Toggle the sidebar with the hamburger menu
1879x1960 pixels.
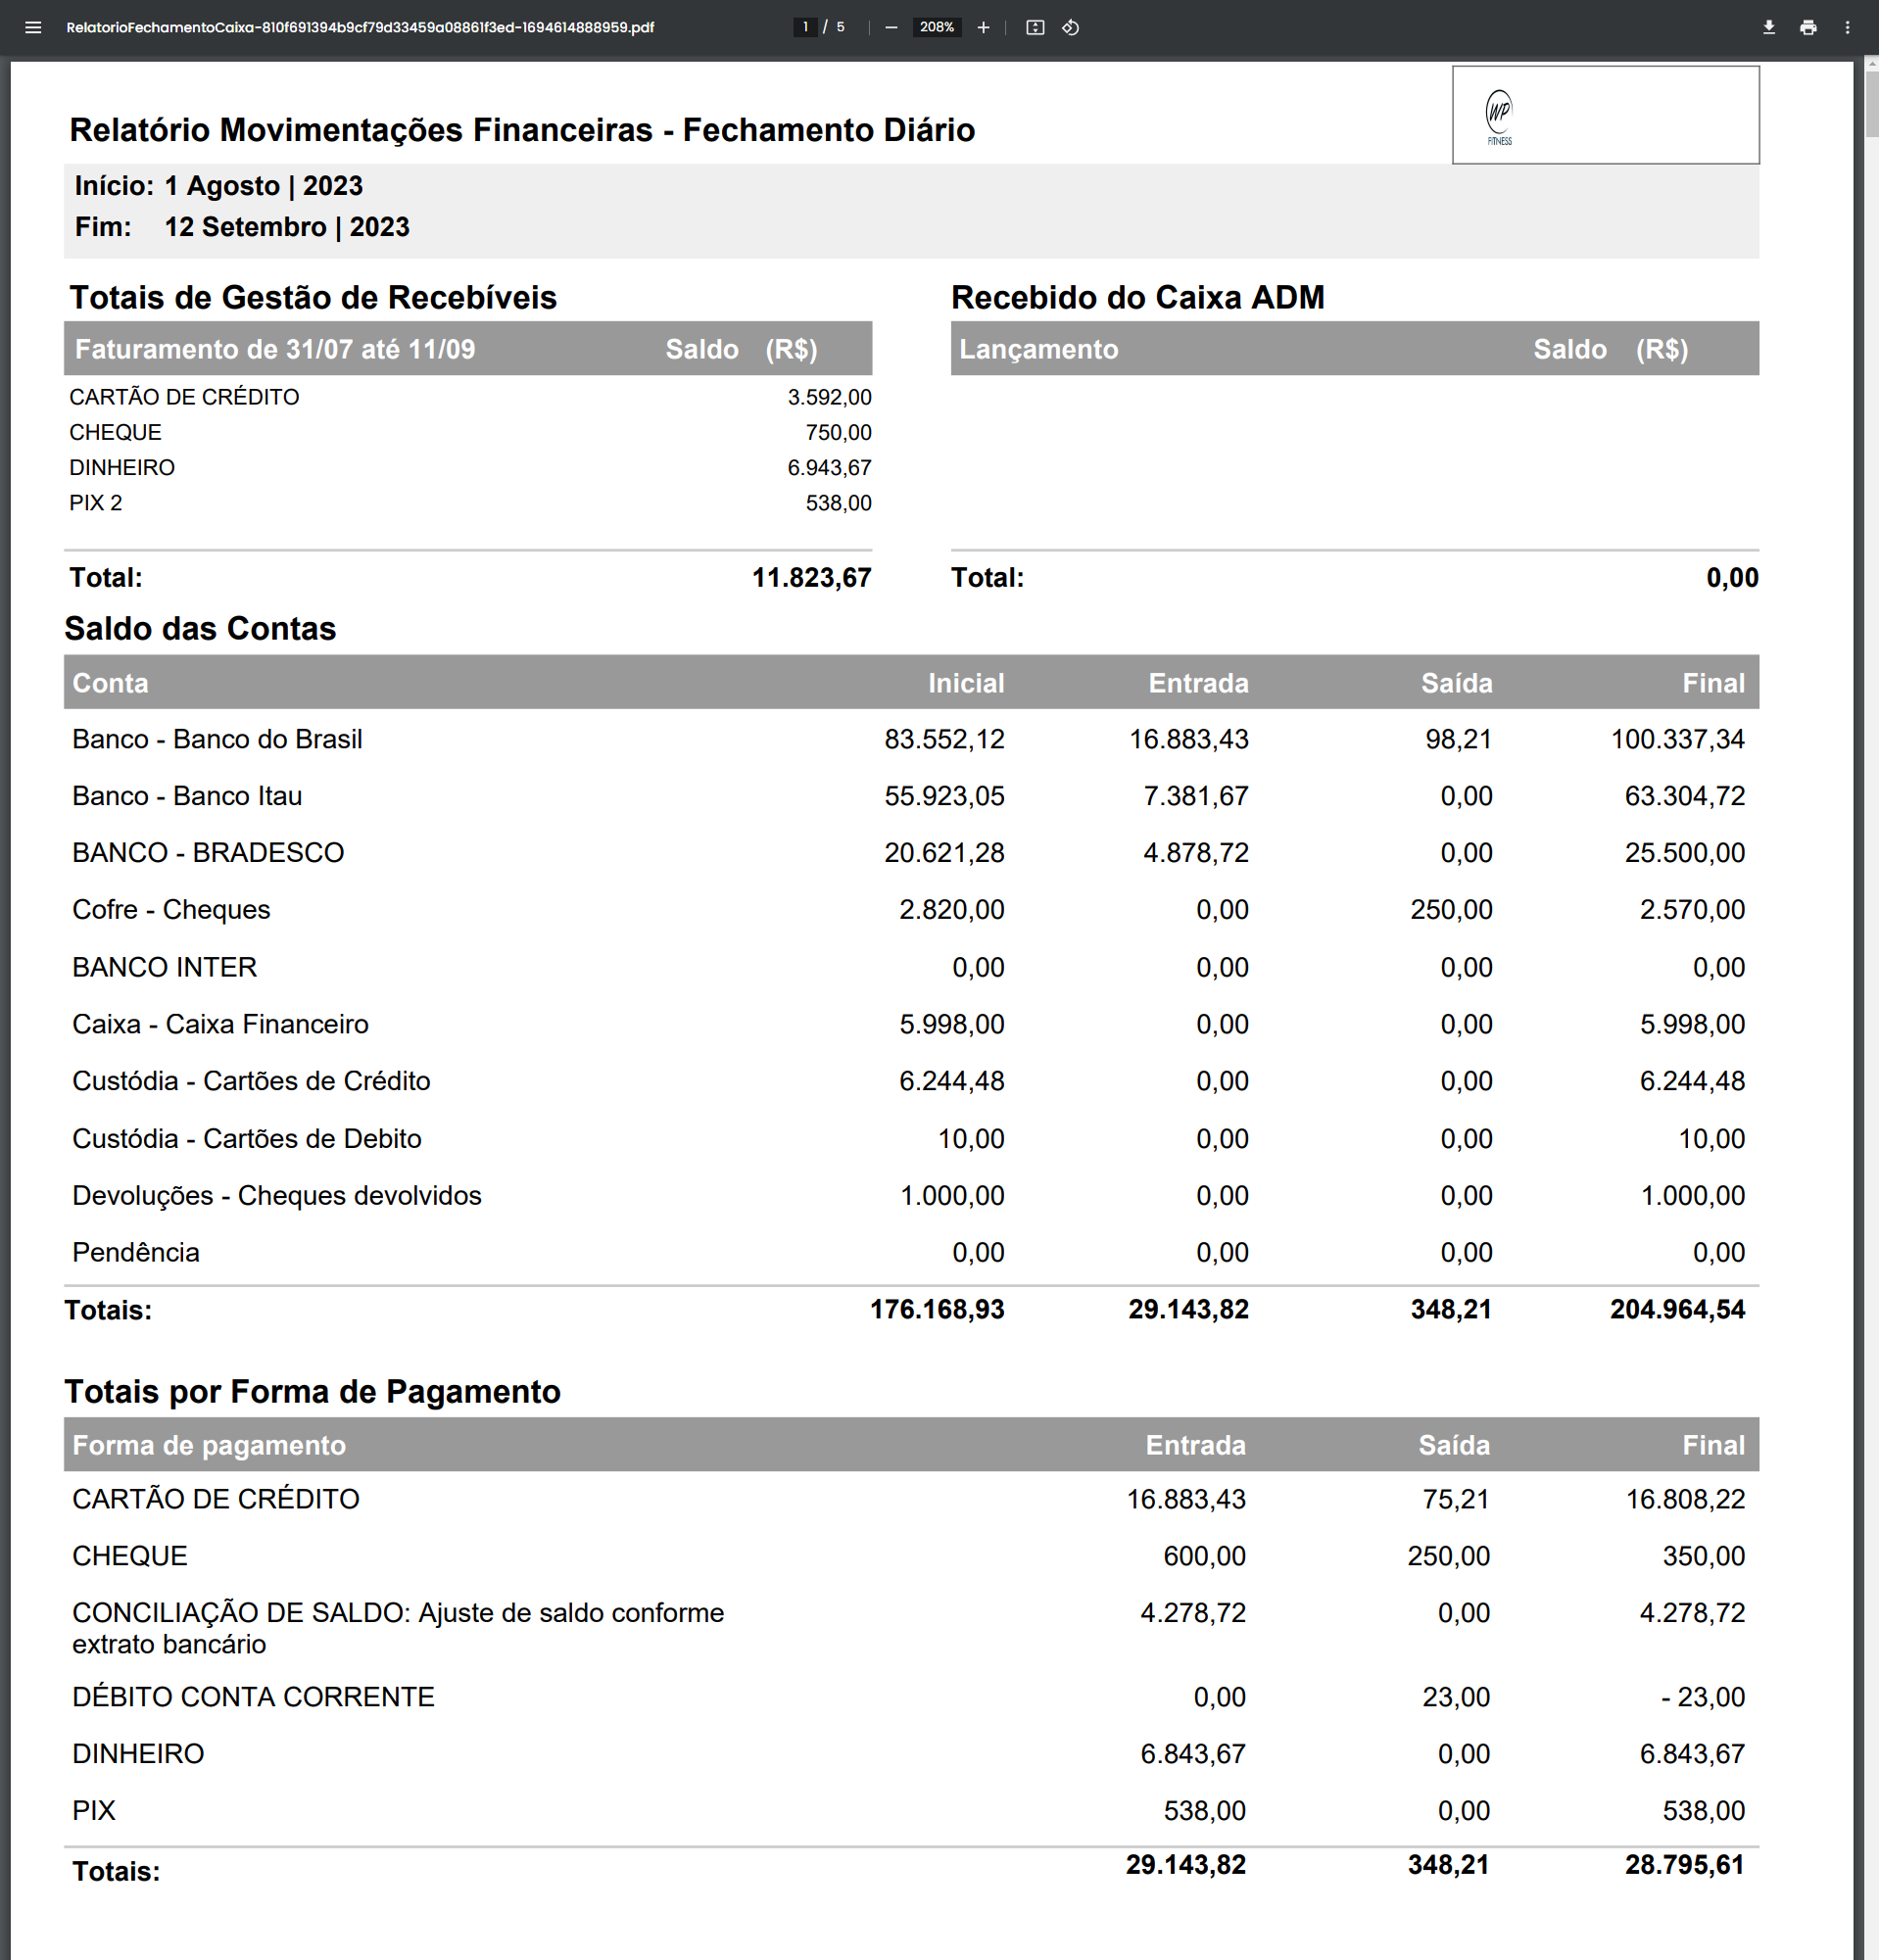click(x=33, y=27)
